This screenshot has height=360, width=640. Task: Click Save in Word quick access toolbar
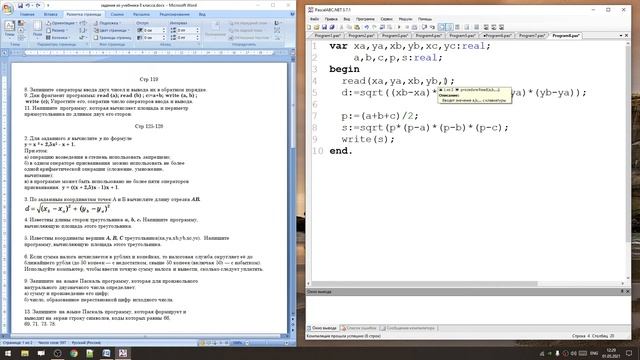pyautogui.click(x=20, y=5)
